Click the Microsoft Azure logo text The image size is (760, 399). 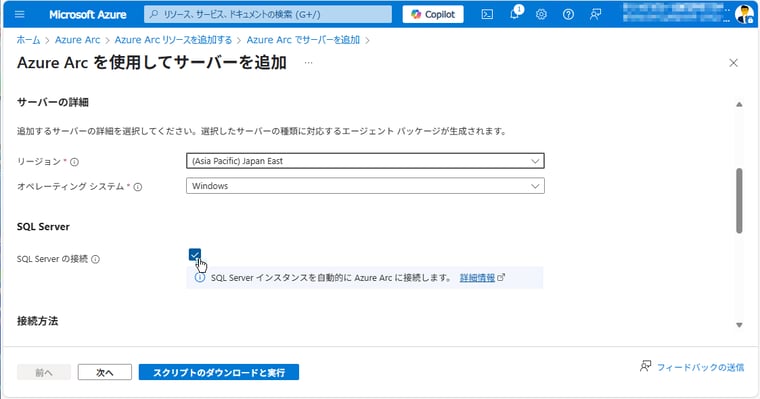point(88,15)
